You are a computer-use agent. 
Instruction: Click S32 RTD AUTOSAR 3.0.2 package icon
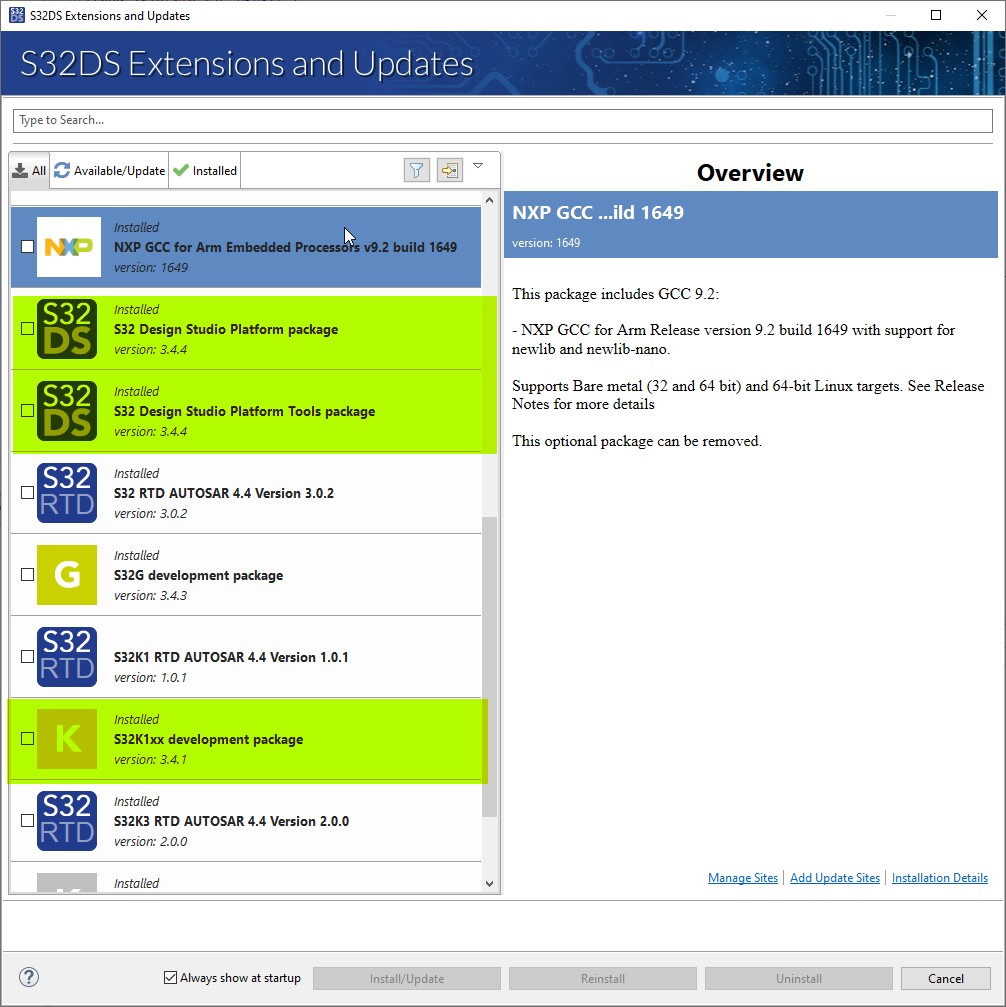67,493
